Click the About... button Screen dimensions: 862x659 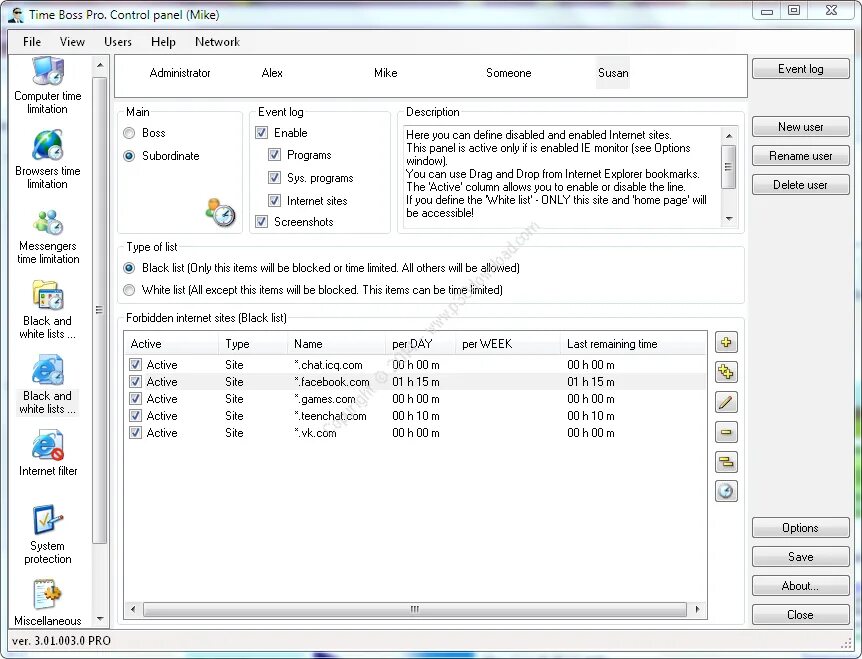click(800, 586)
